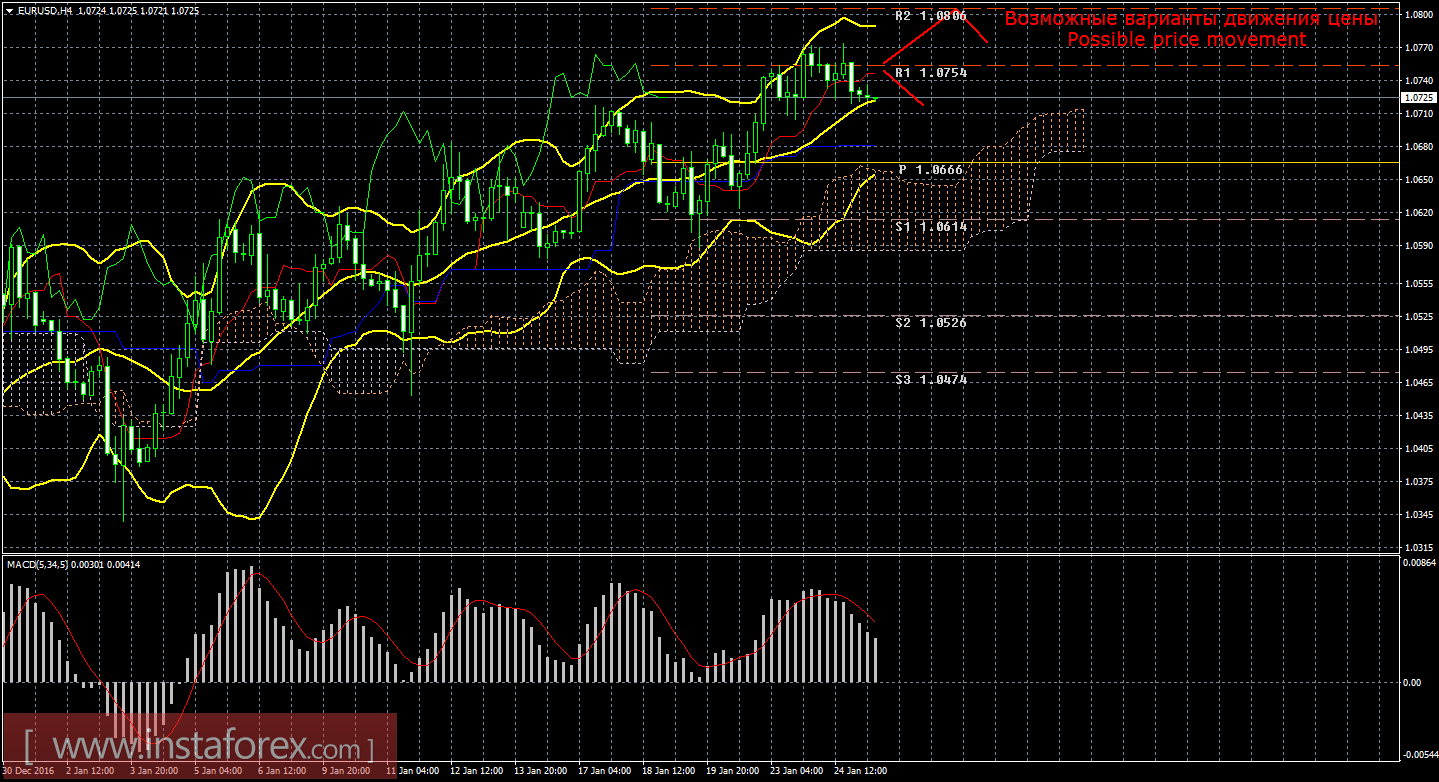Click the 0.00 MACD scale value
This screenshot has width=1439, height=782.
point(1412,682)
